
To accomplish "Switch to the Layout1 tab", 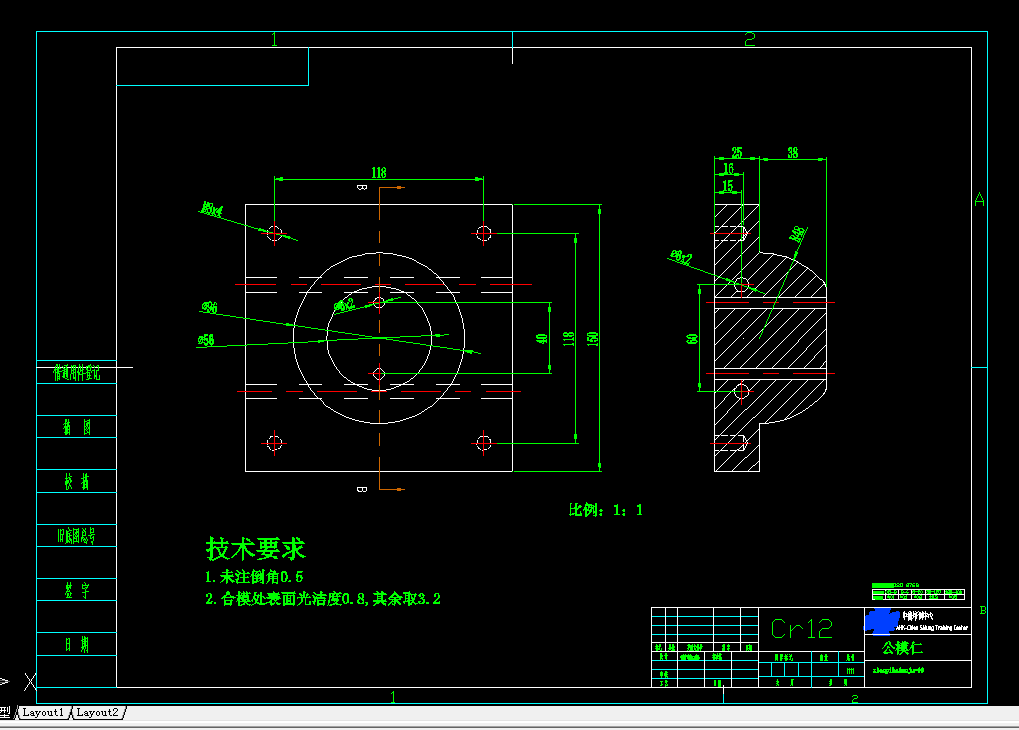I will point(43,712).
